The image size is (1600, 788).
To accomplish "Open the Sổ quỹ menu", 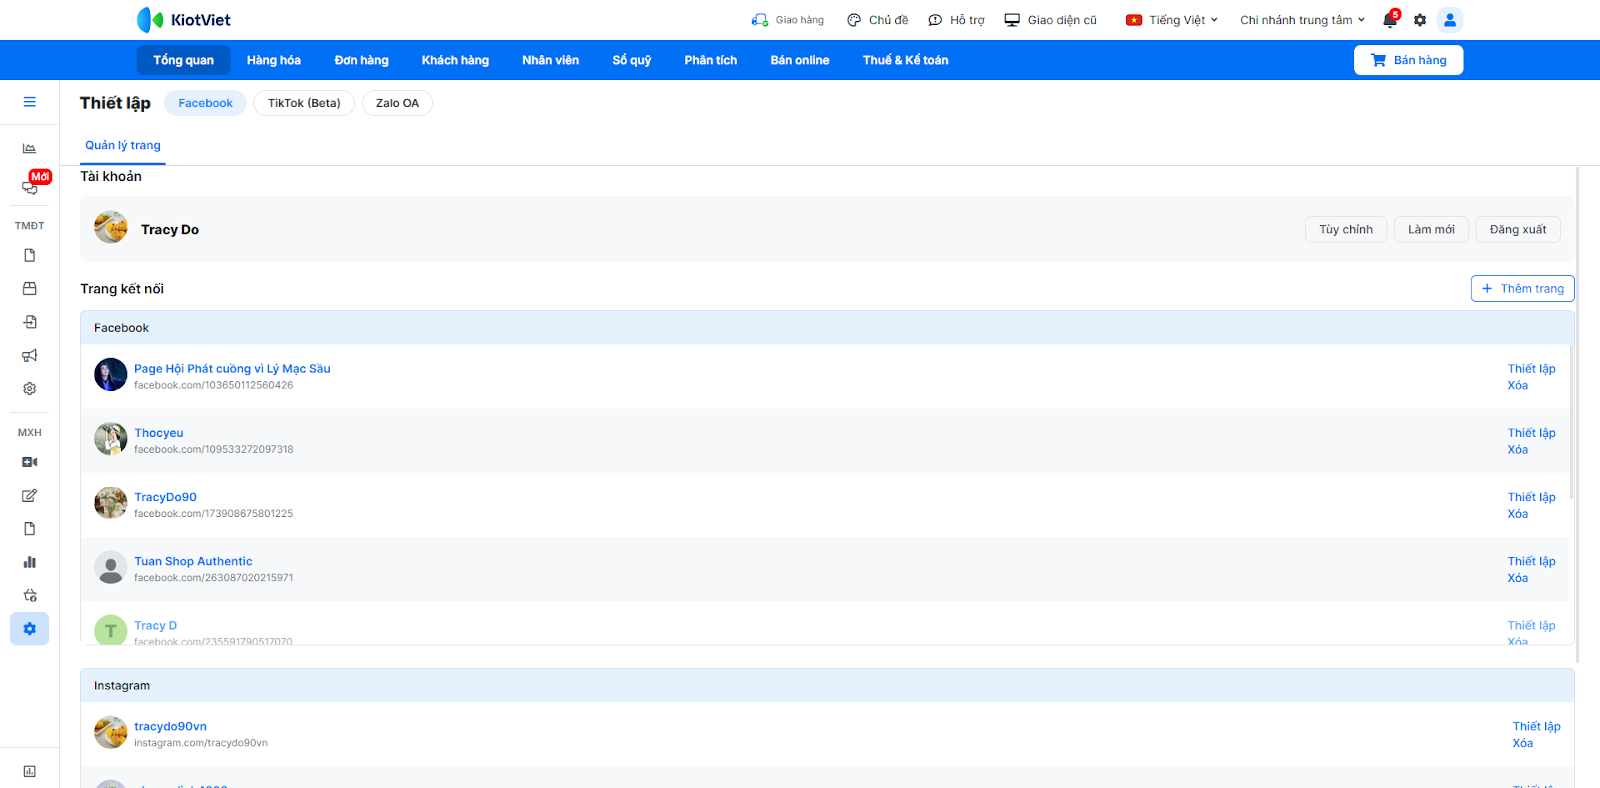I will pos(632,60).
